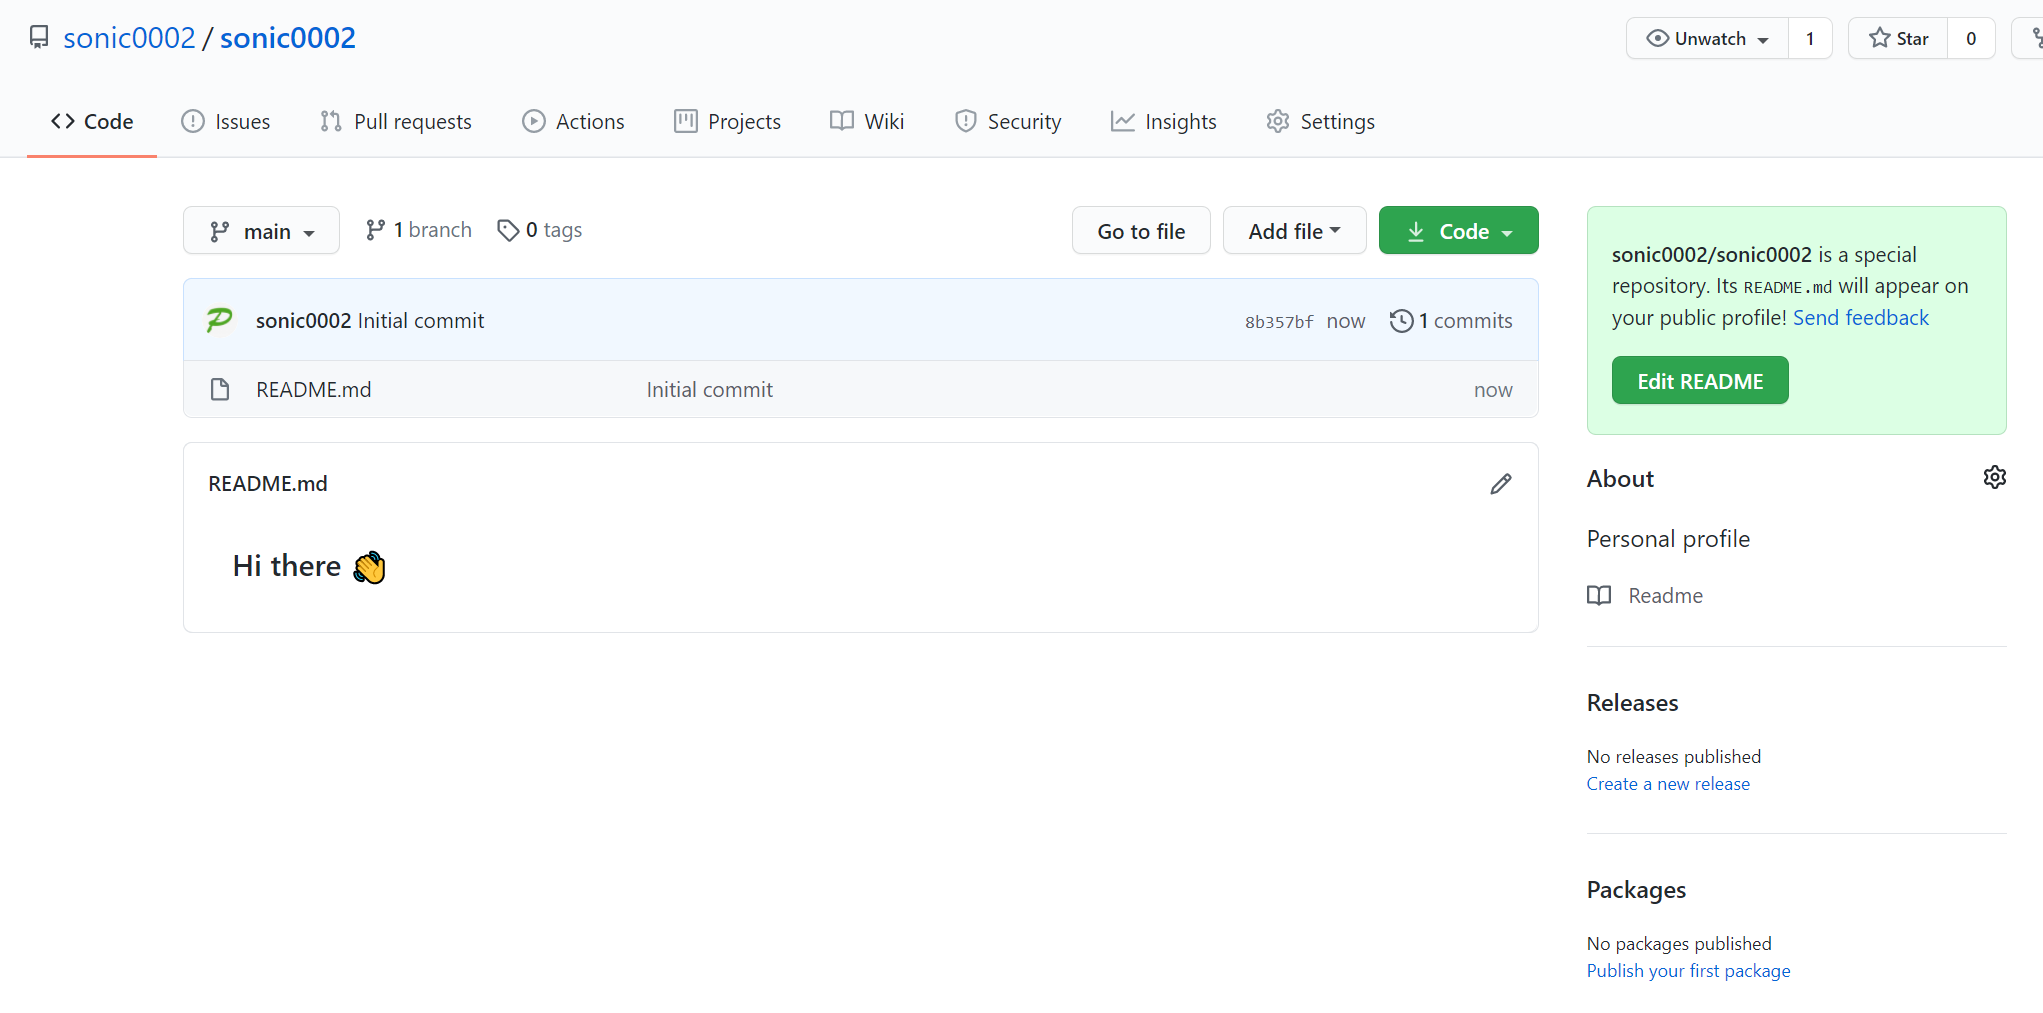Open the Security tab
Image resolution: width=2043 pixels, height=1013 pixels.
pyautogui.click(x=1008, y=122)
